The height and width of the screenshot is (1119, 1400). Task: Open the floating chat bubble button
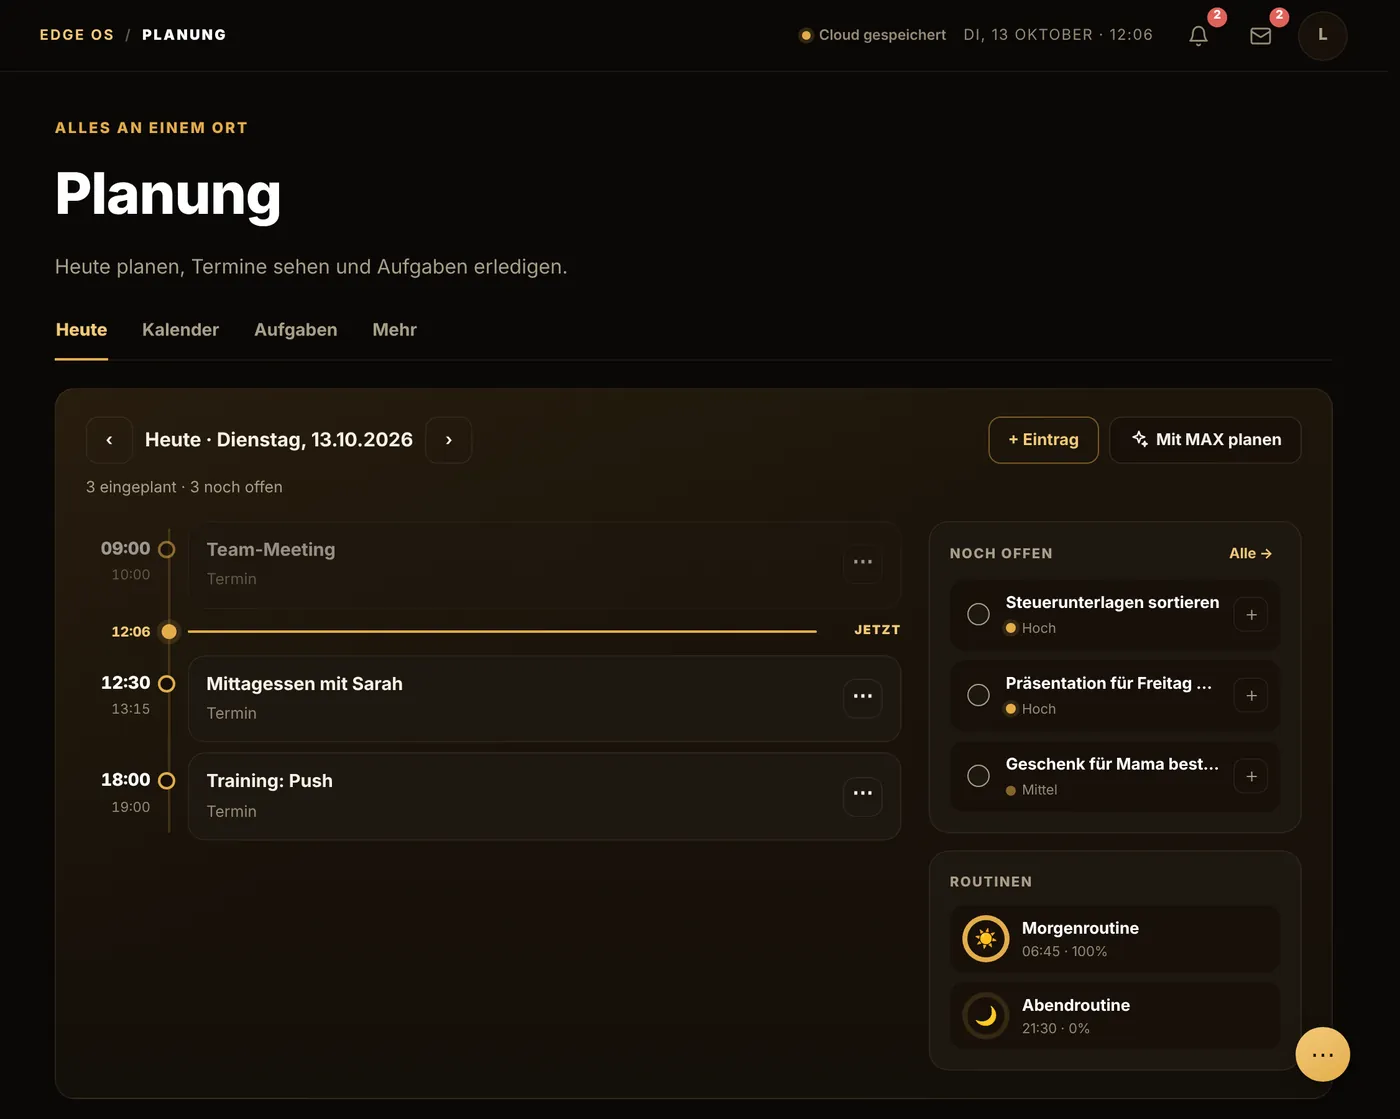pos(1322,1054)
